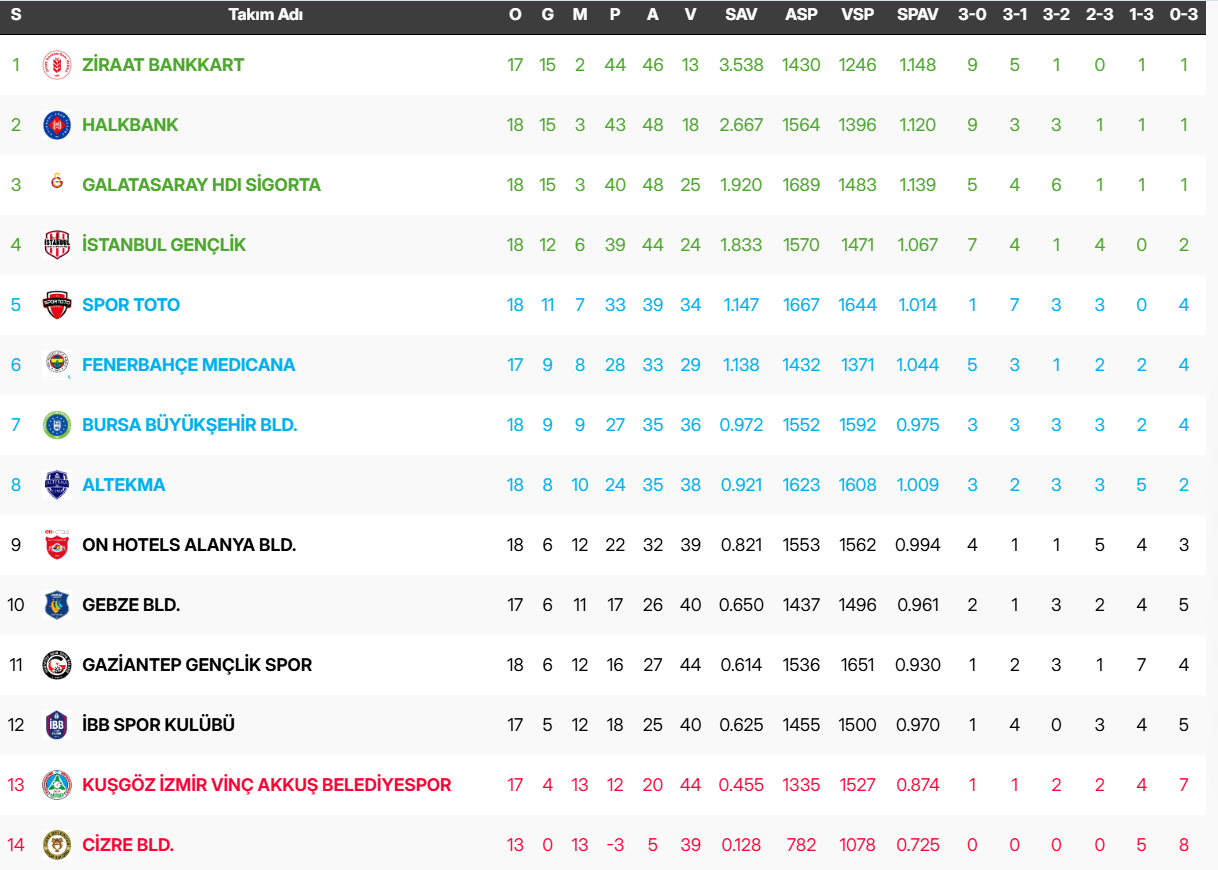Open KUŞGÖZ İZMİR VİNÇ AKKUŞ BELEDİYESPOR link
Image resolution: width=1218 pixels, height=870 pixels.
coord(266,785)
